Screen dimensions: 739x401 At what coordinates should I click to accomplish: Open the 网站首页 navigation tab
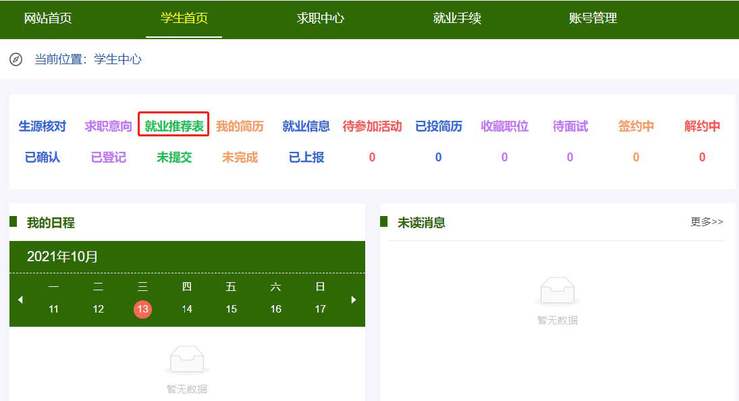click(48, 18)
